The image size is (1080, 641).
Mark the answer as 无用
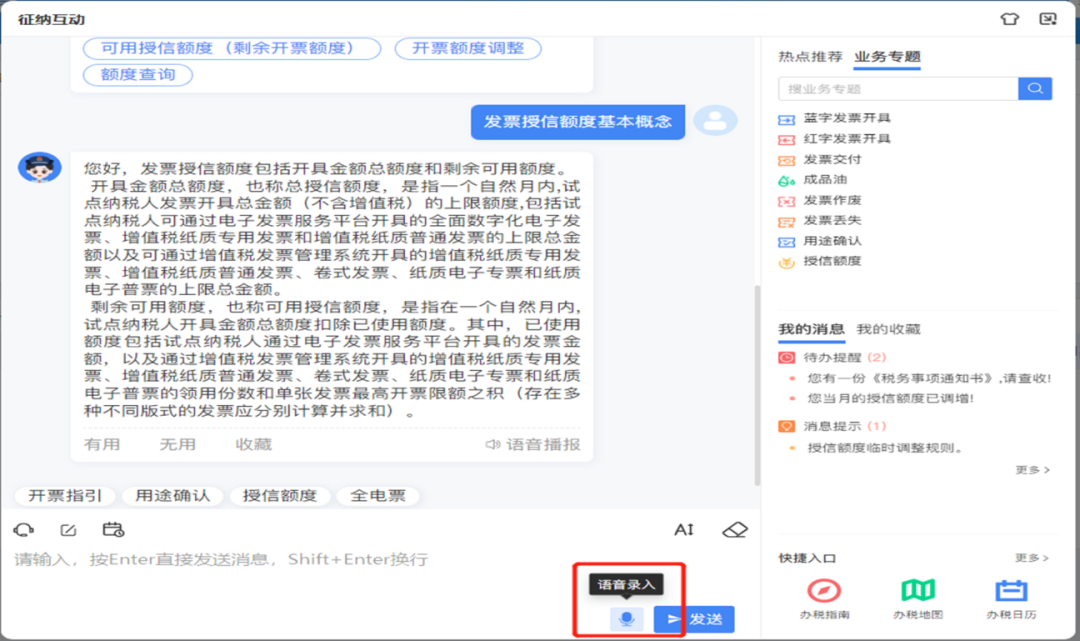coord(178,445)
